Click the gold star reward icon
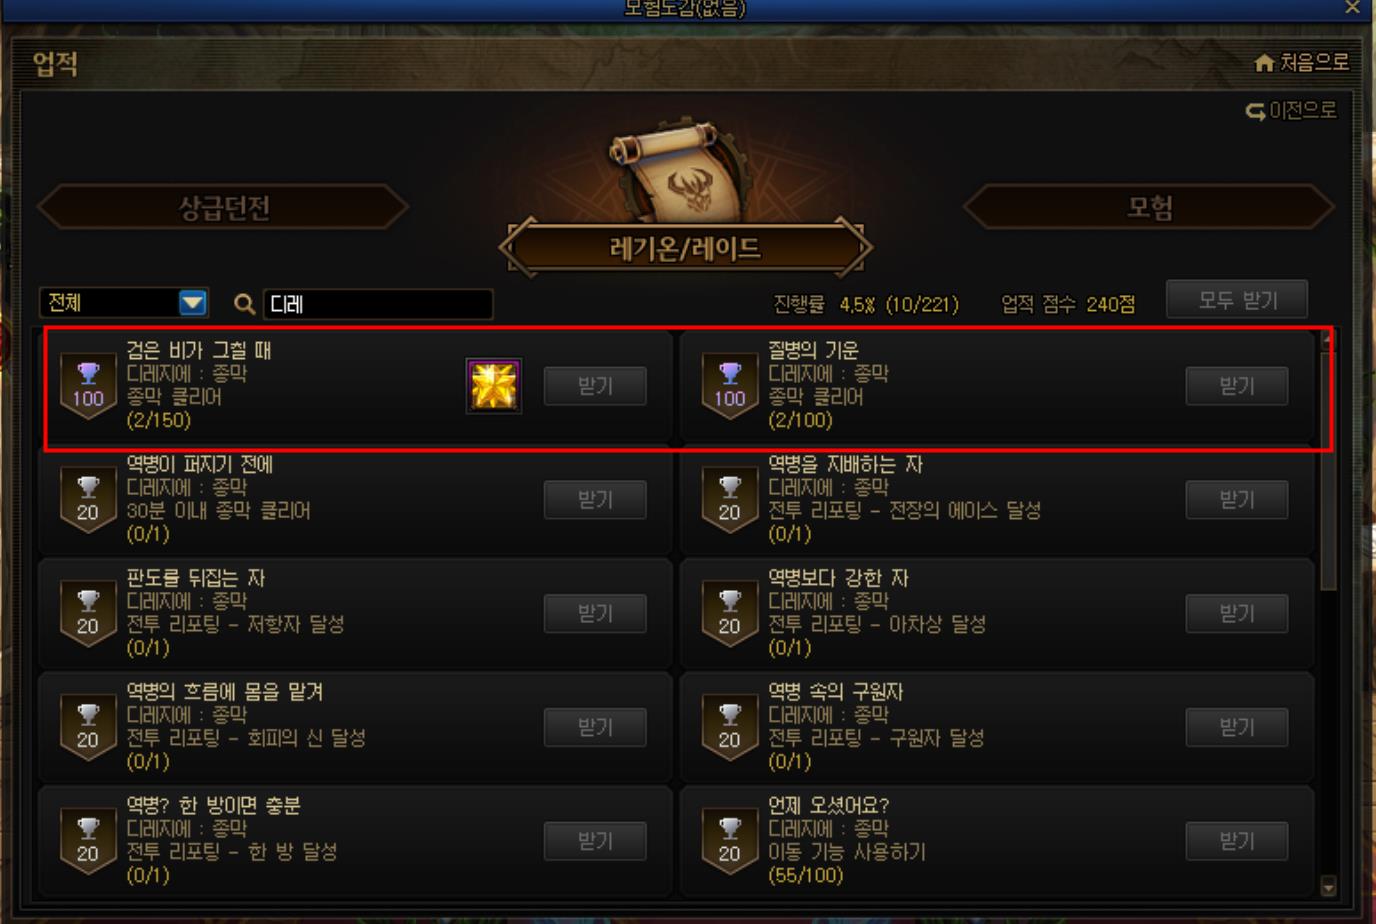 tap(494, 386)
